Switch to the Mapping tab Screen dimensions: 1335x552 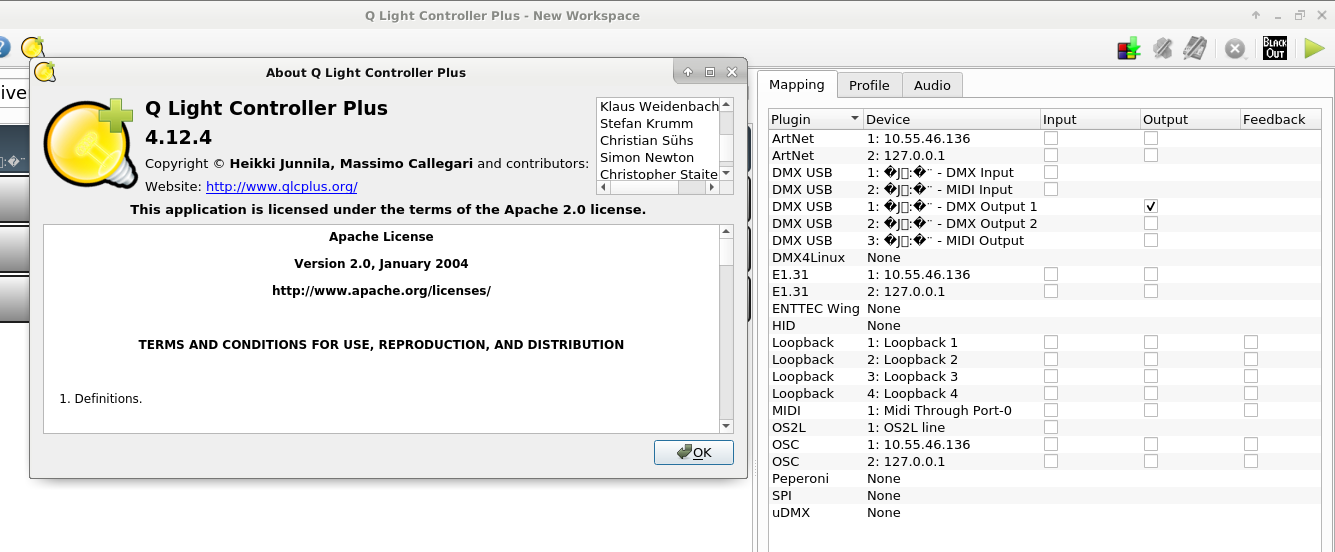point(797,85)
